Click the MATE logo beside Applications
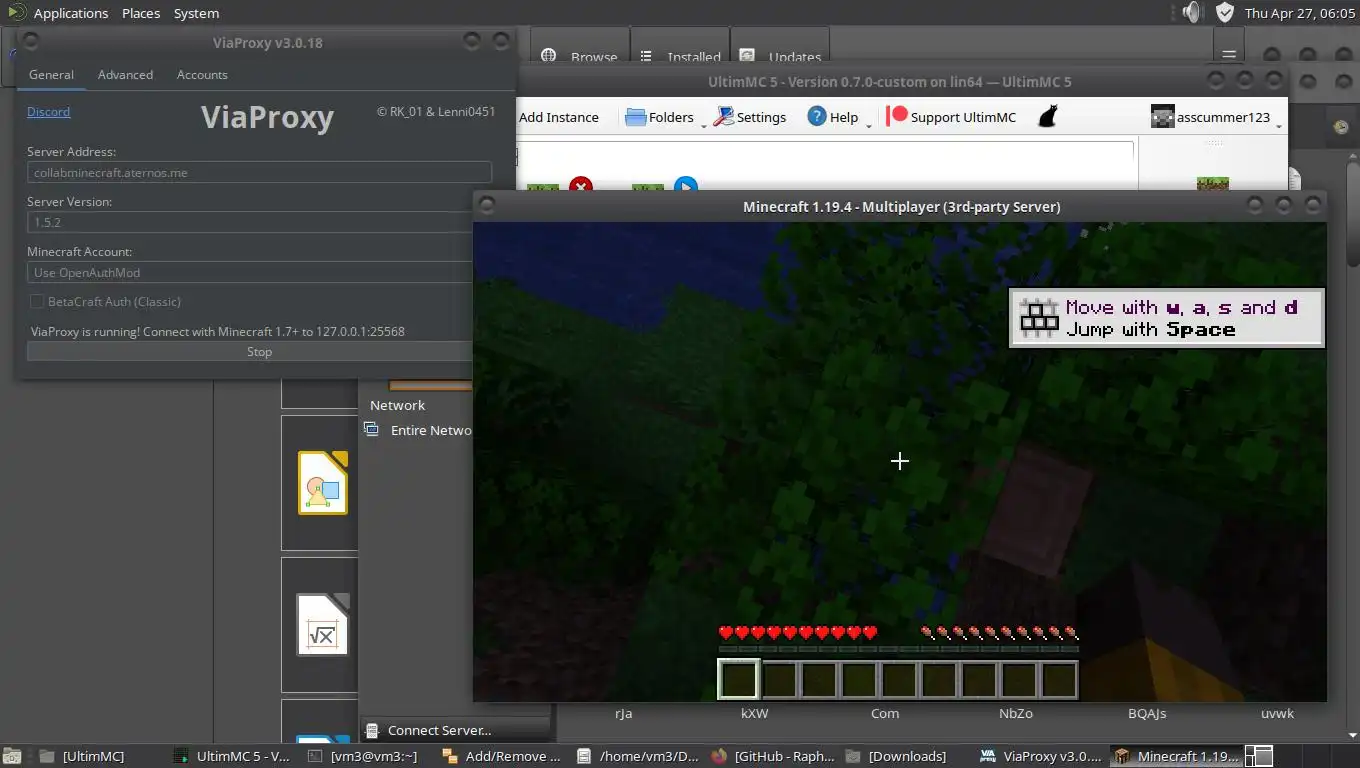This screenshot has width=1360, height=768. 16,13
